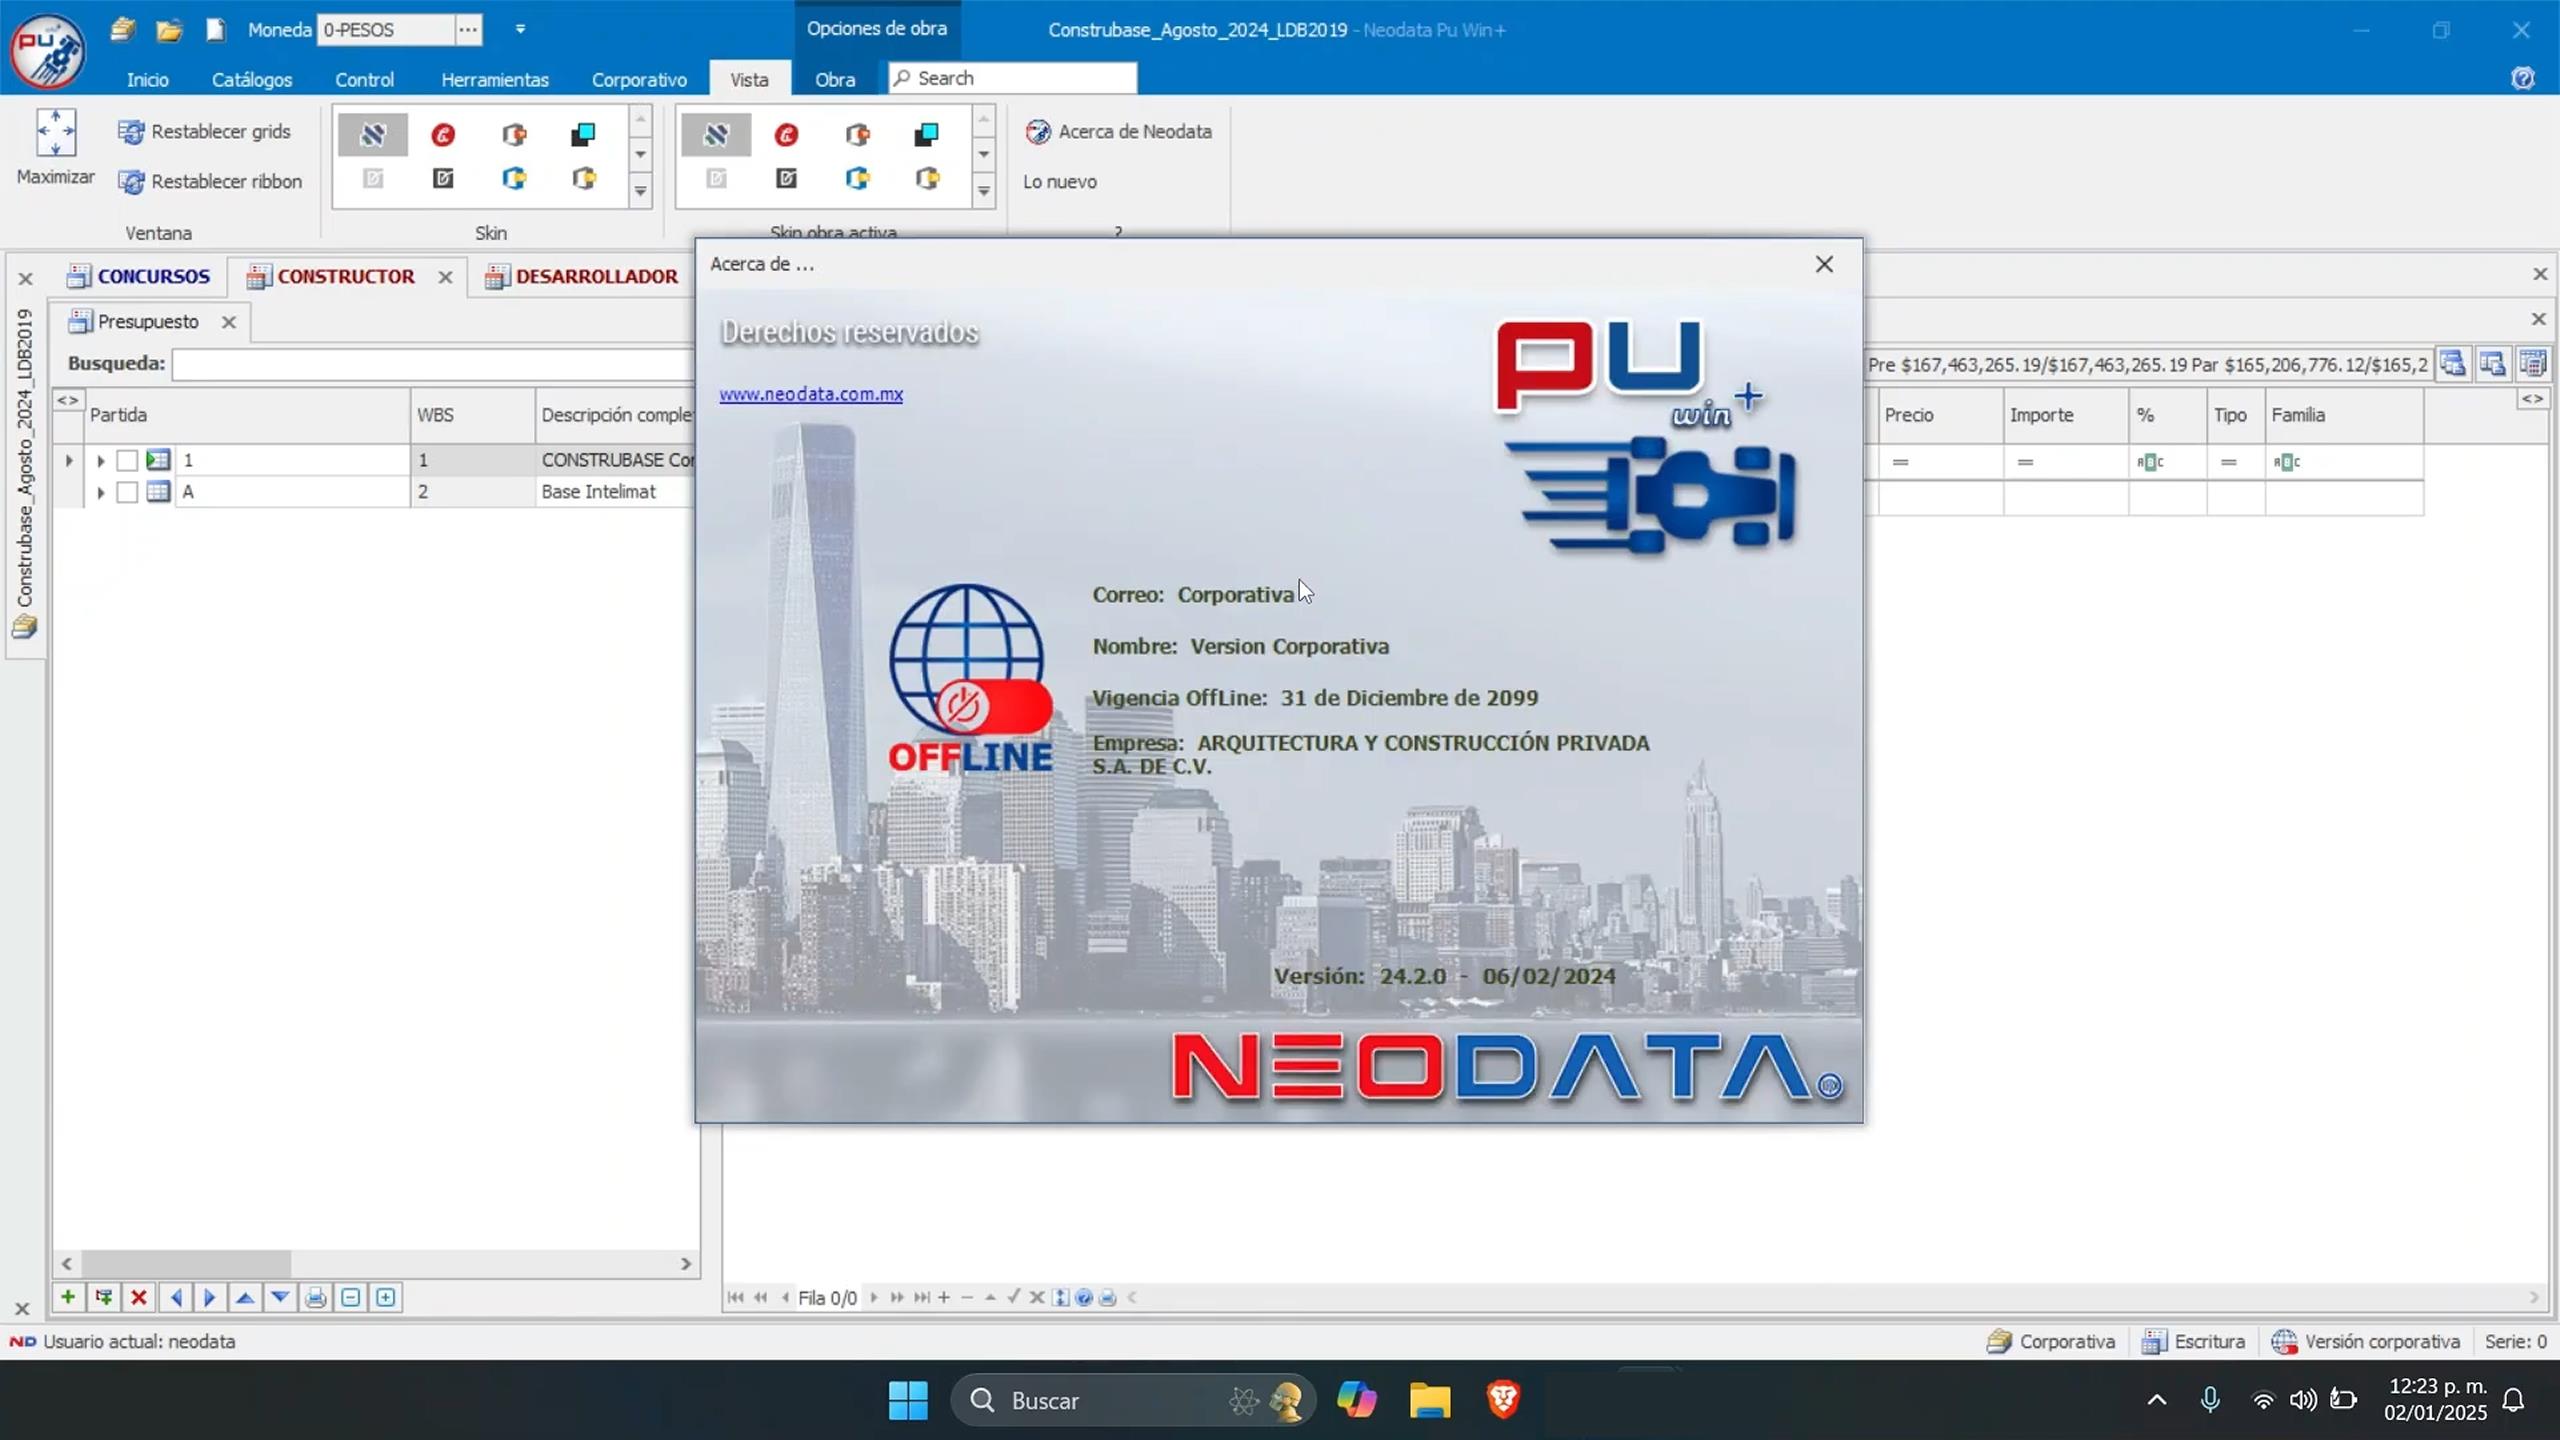Select the Maximizar window icon
2560x1440 pixels.
(55, 133)
